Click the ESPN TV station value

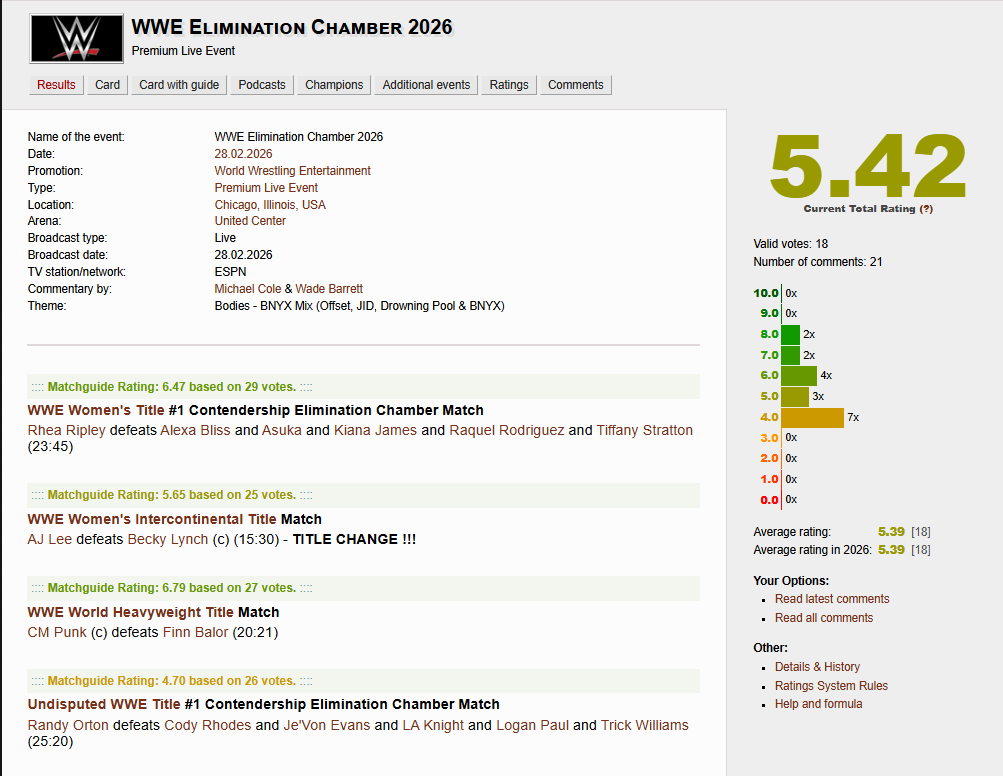point(230,272)
